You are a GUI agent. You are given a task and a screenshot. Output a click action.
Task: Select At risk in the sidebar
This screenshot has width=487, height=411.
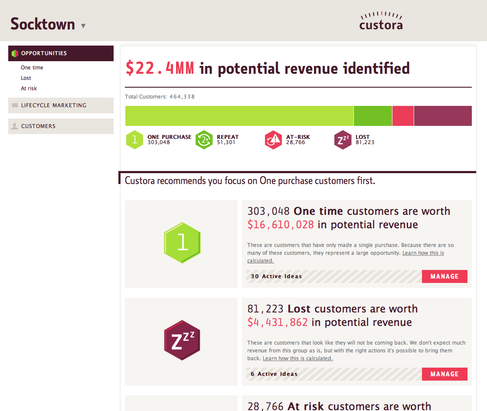click(x=29, y=88)
